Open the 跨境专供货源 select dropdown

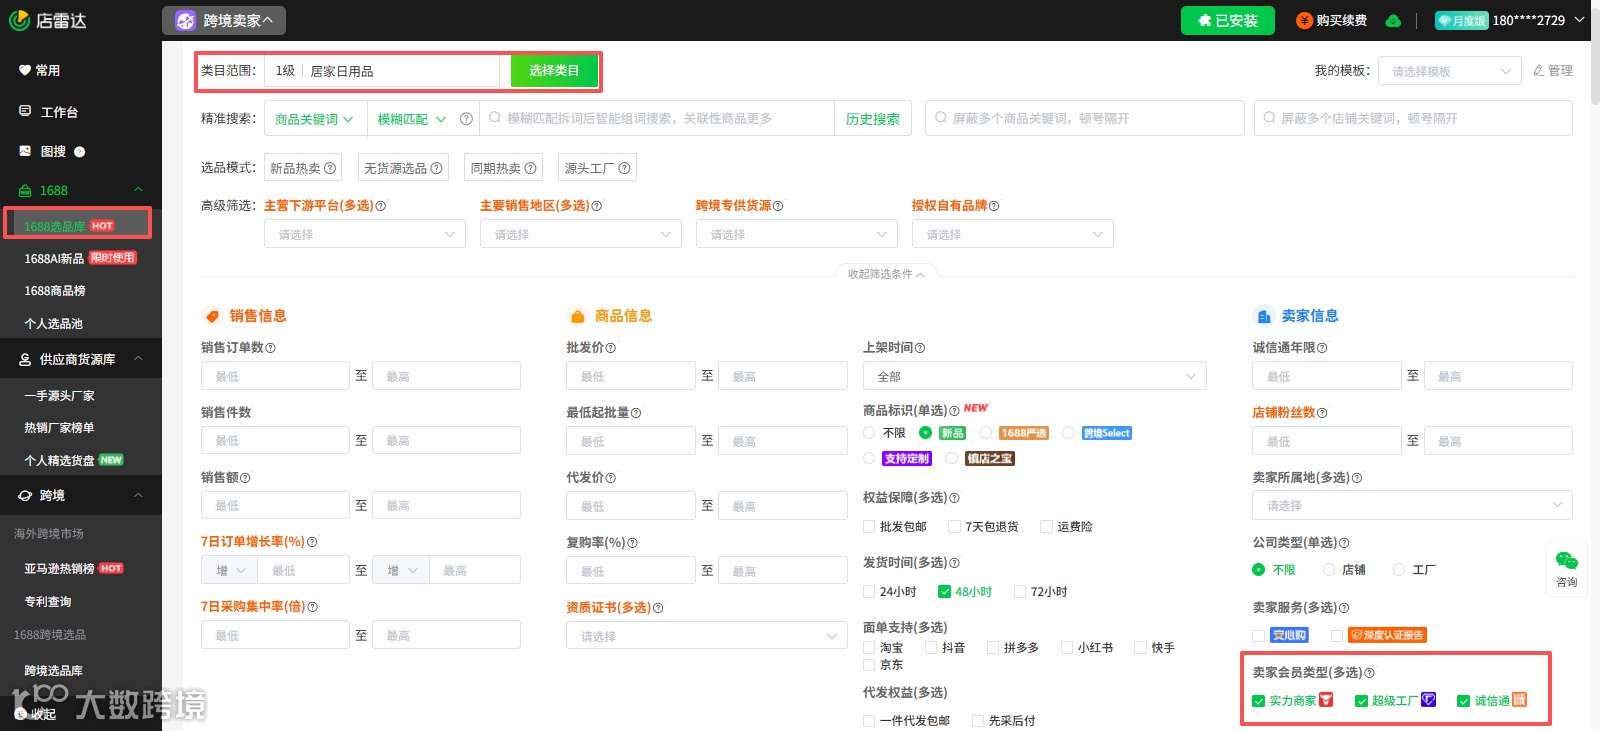(x=797, y=234)
